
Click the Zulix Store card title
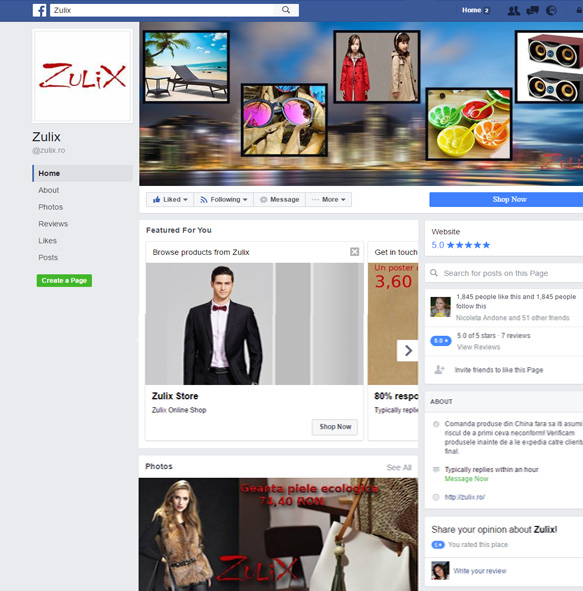click(175, 396)
